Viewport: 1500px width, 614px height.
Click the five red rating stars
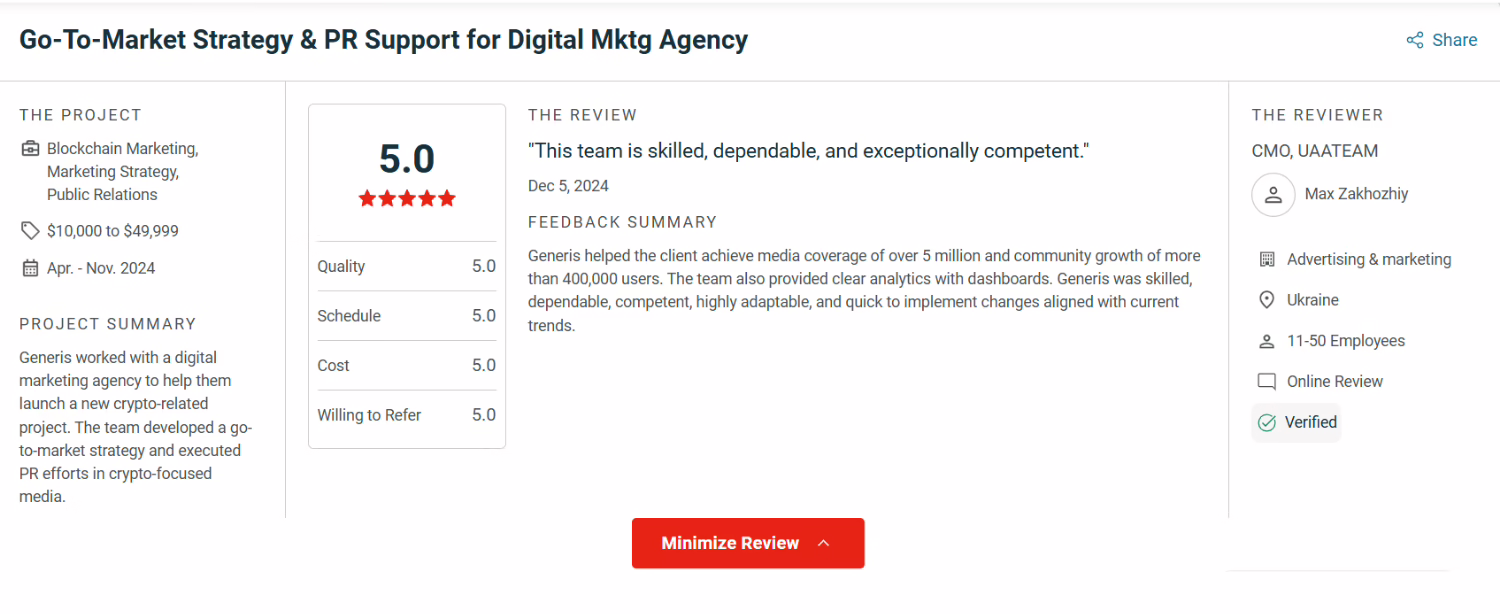[407, 198]
